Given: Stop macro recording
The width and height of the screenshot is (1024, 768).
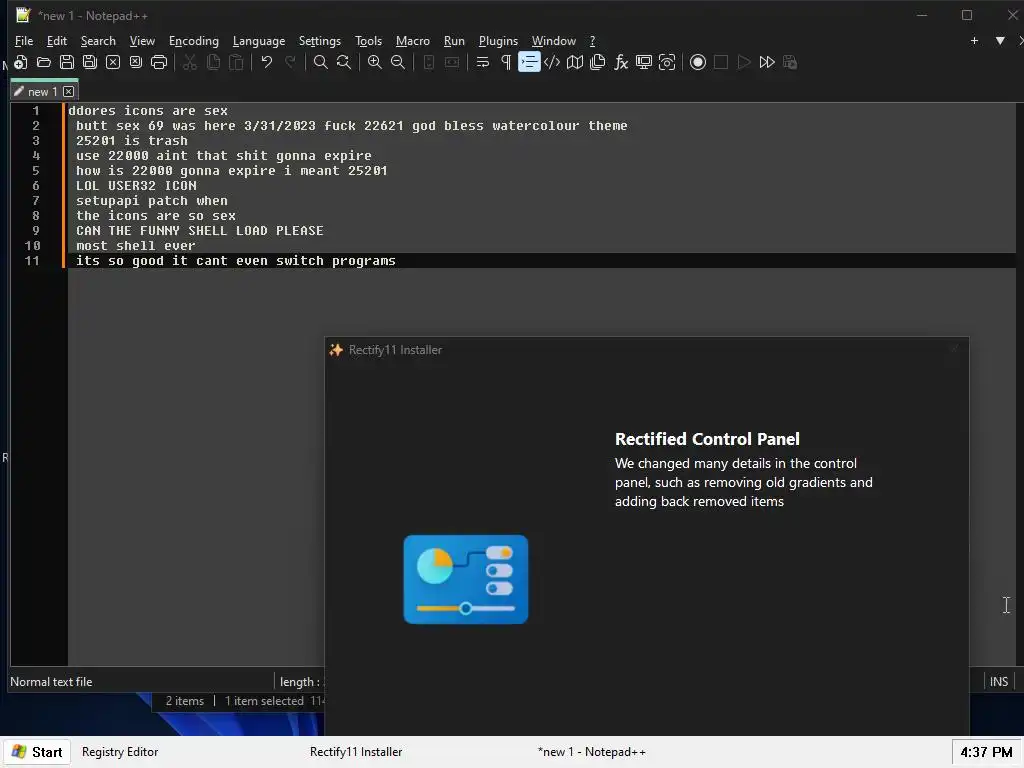Looking at the screenshot, I should point(721,62).
